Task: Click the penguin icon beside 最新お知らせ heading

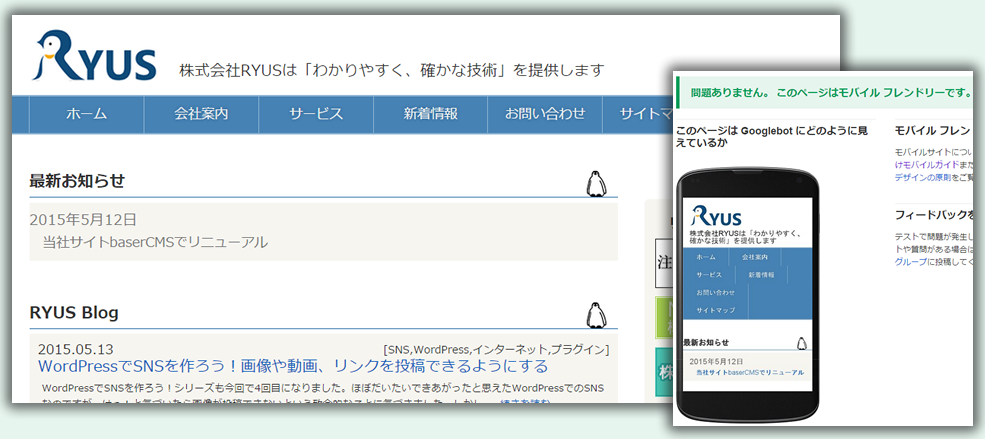Action: [x=596, y=183]
